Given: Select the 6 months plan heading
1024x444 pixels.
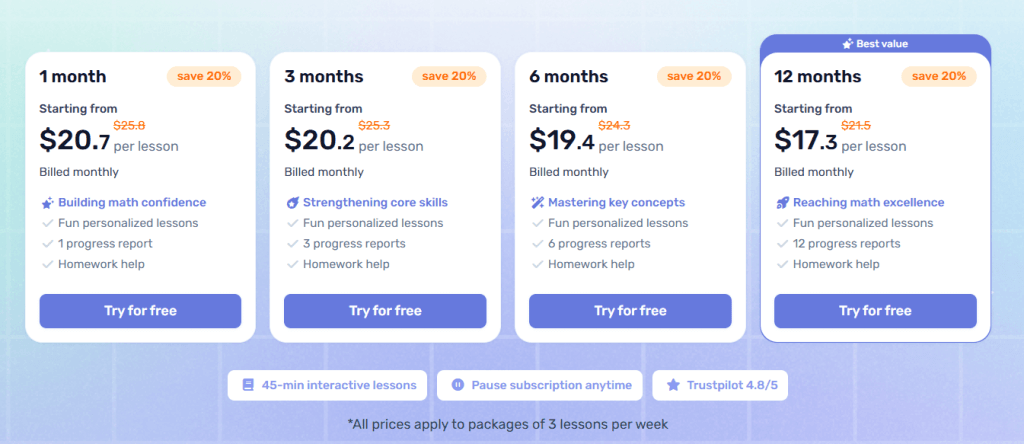Looking at the screenshot, I should [567, 77].
